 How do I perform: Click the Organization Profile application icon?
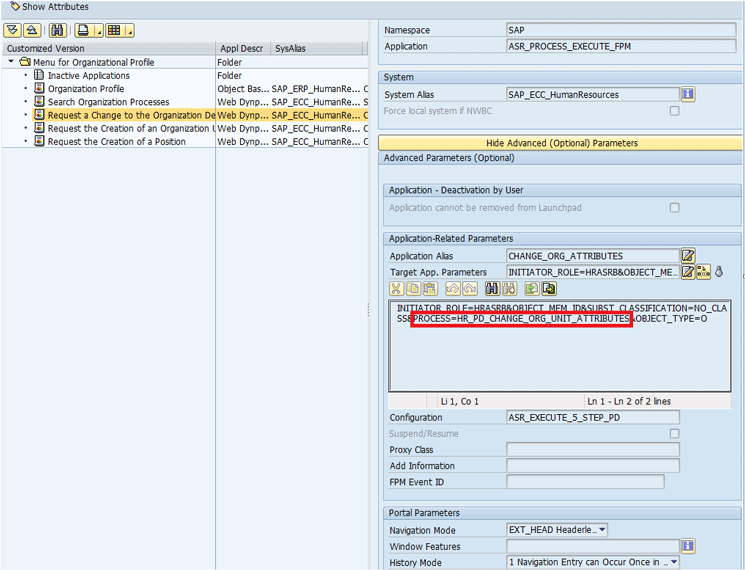coord(39,88)
